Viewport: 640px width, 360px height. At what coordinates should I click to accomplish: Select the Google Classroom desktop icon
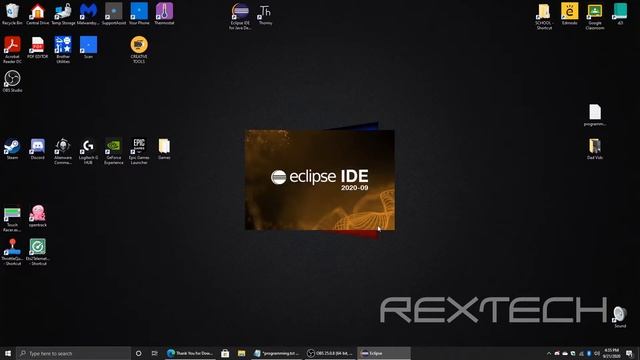click(x=595, y=16)
